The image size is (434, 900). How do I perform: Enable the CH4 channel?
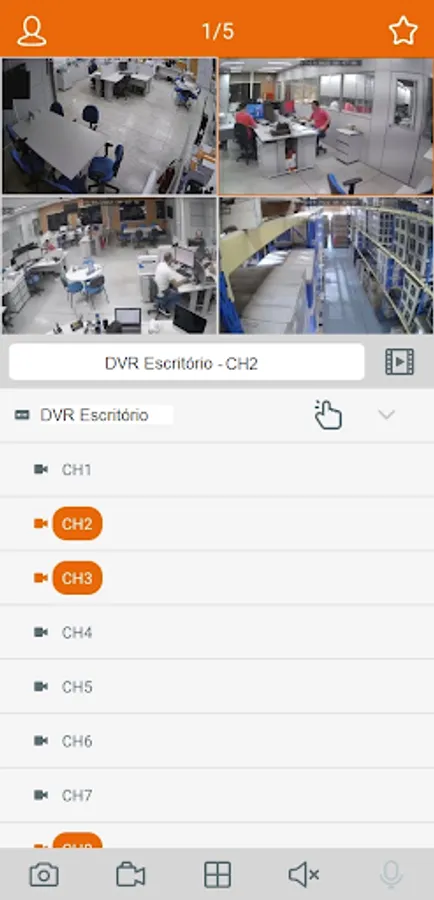pyautogui.click(x=217, y=632)
